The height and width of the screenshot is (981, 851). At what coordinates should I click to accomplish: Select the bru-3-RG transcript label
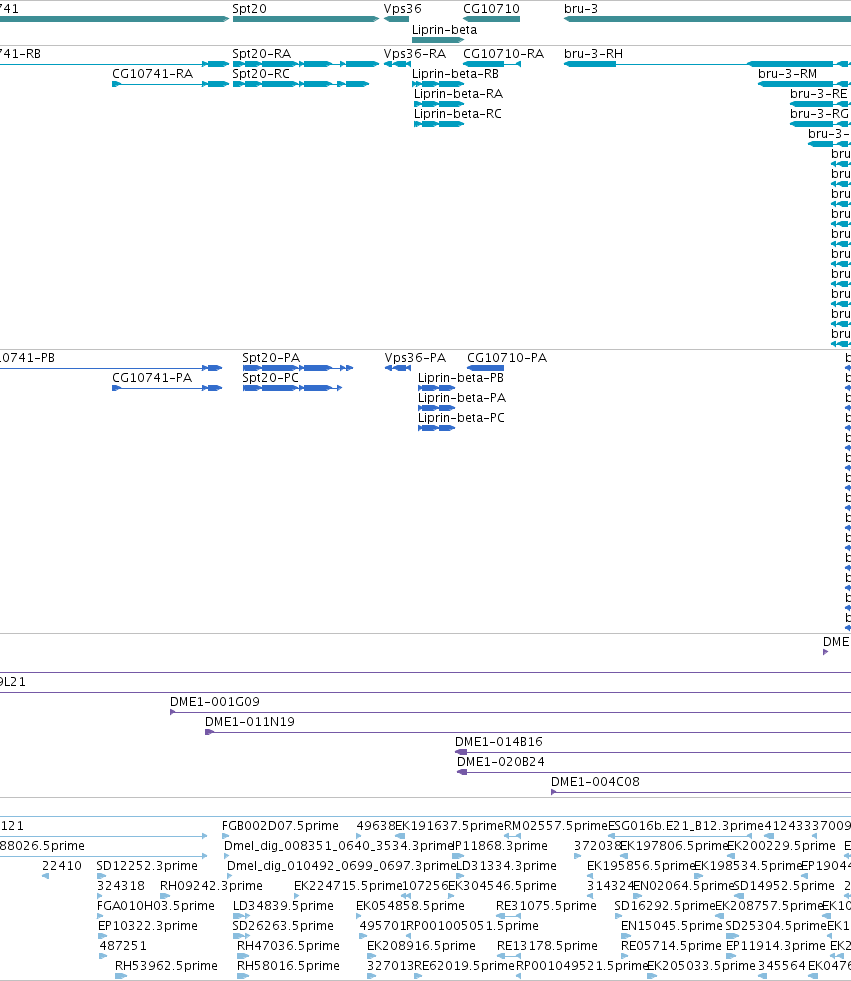[819, 114]
